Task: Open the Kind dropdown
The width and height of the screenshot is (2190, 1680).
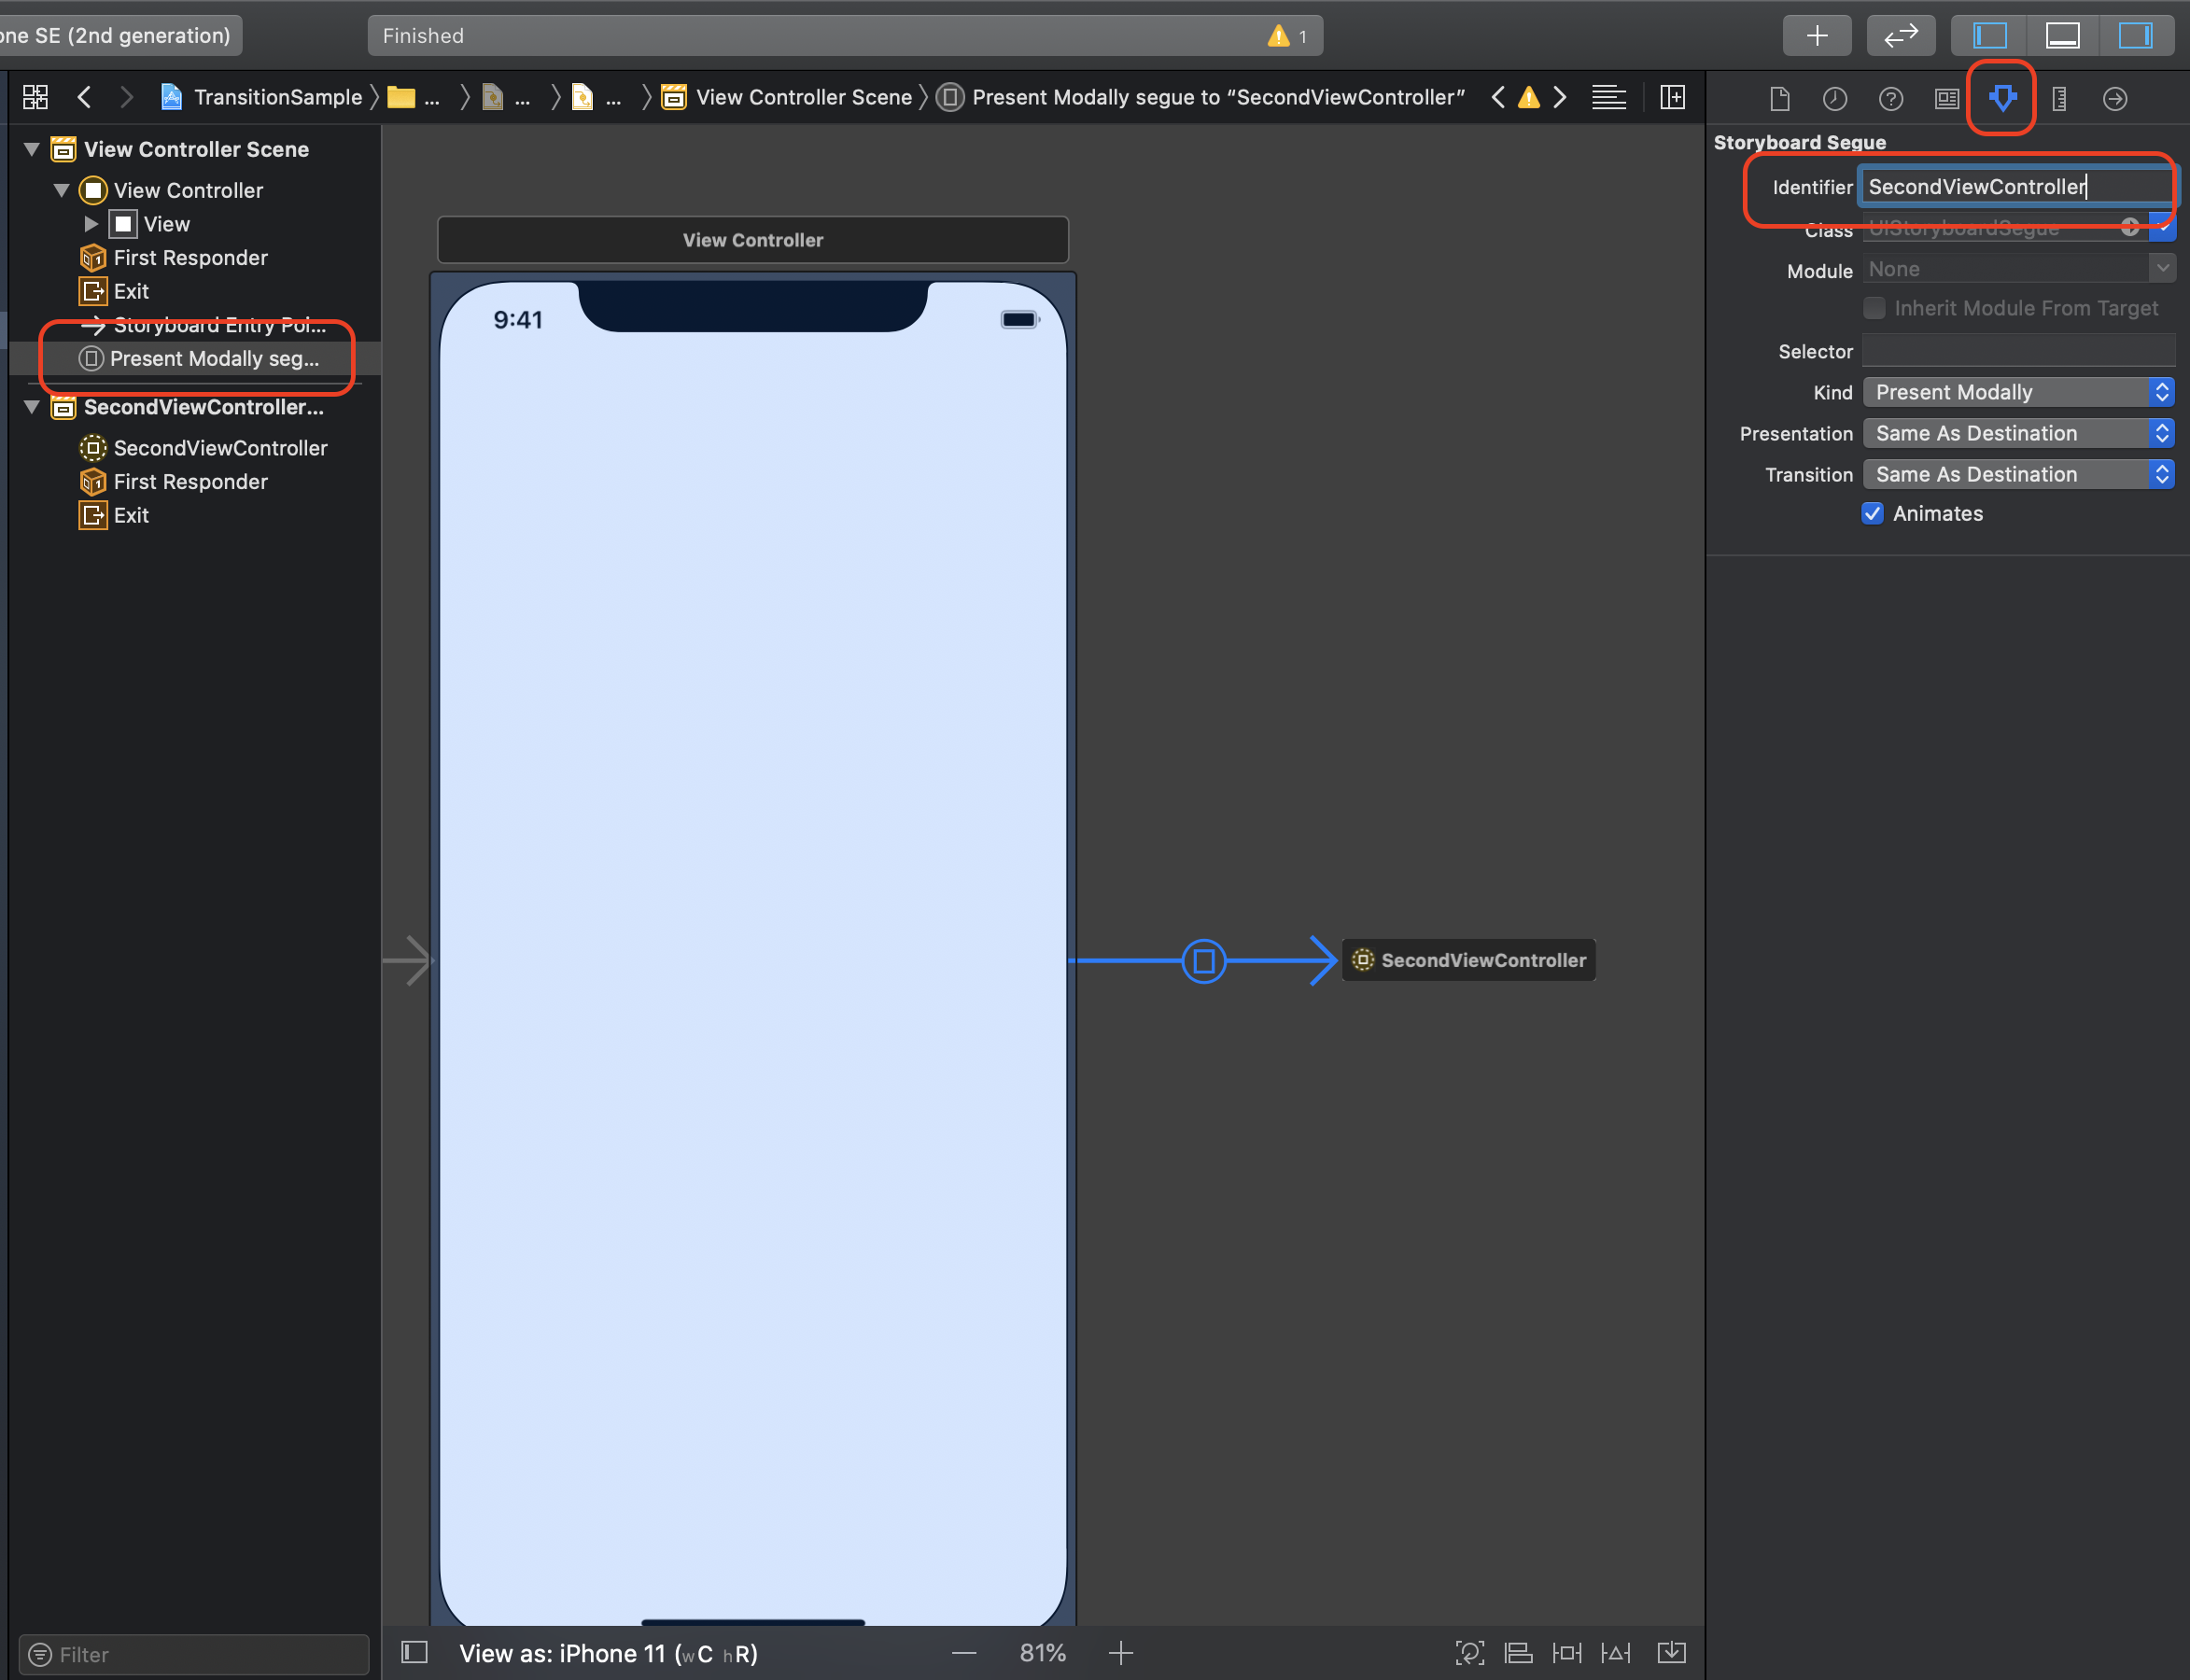Action: click(x=2018, y=392)
